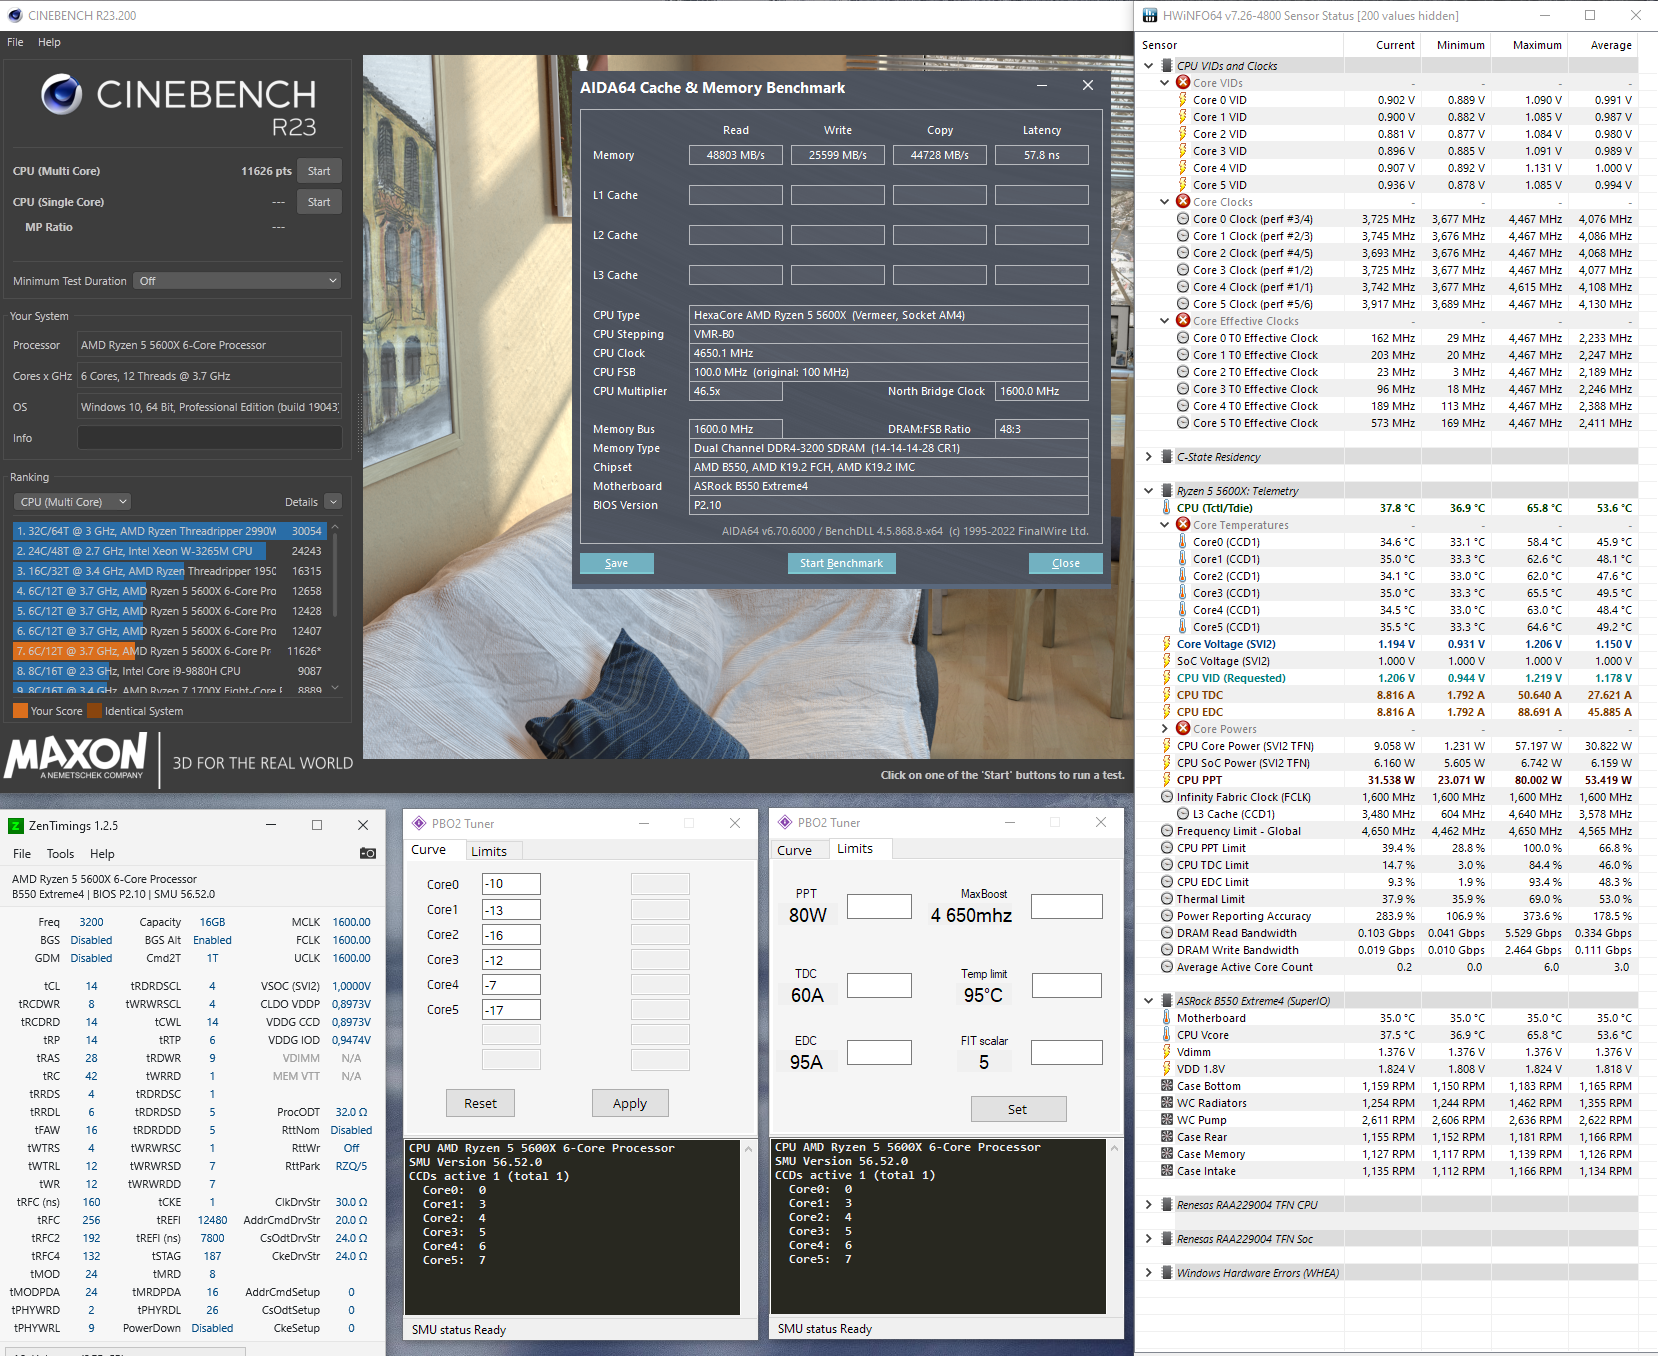The height and width of the screenshot is (1356, 1658).
Task: Open the File menu in ZenTimings
Action: (x=22, y=854)
